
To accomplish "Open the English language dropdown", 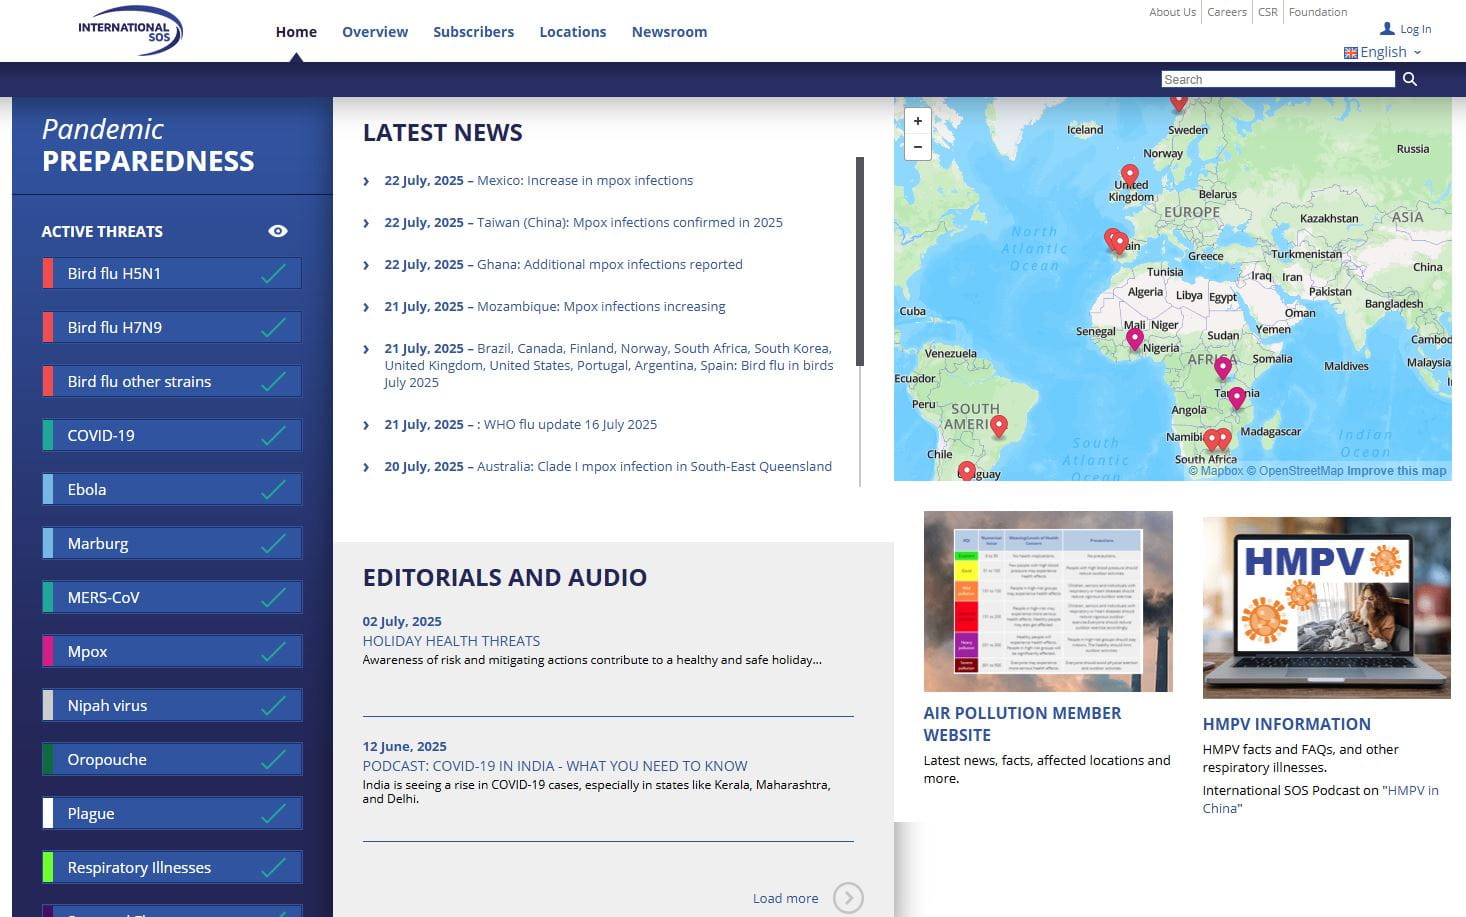I will coord(1382,52).
